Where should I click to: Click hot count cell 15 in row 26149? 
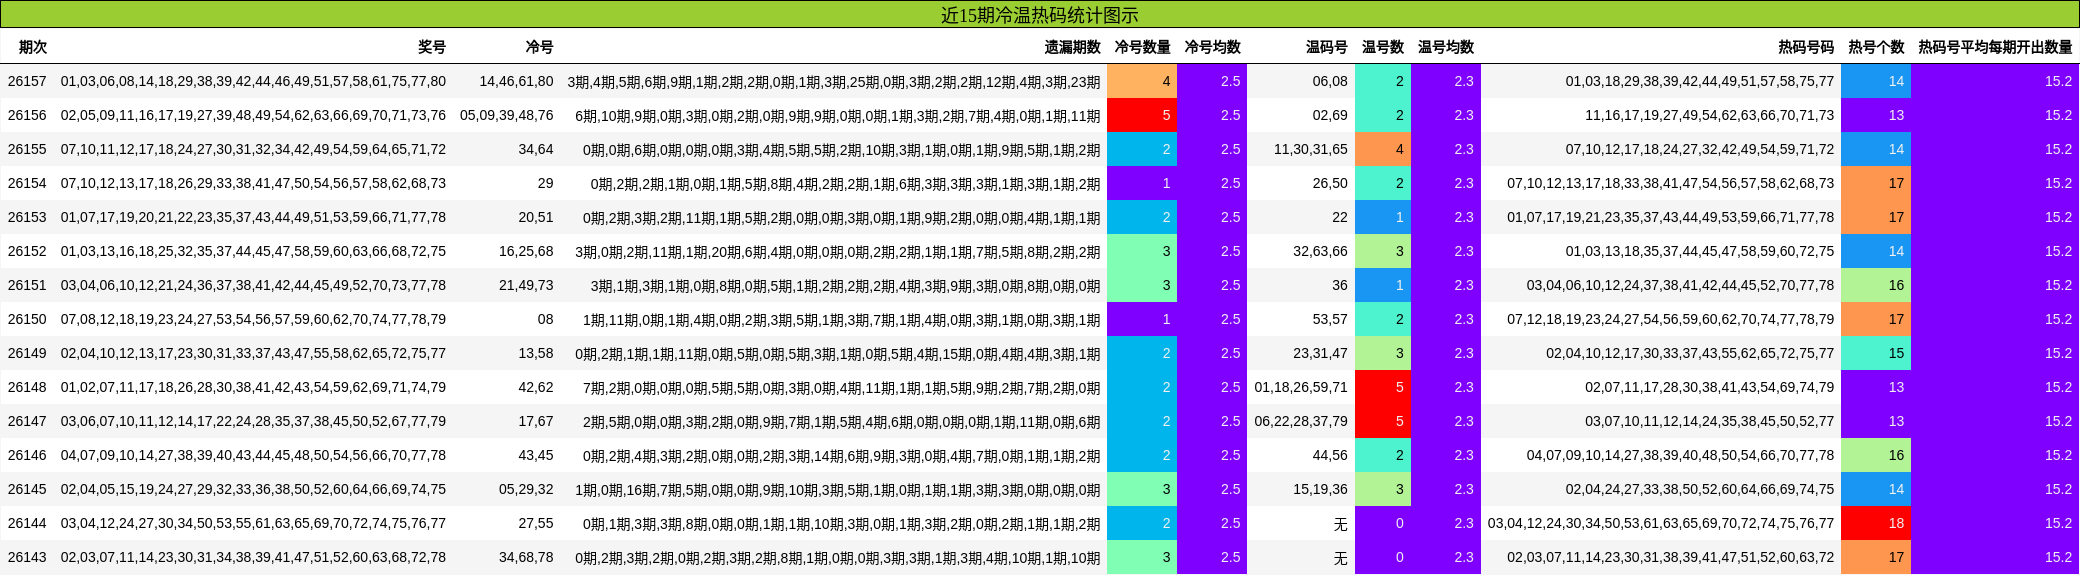tap(1876, 353)
